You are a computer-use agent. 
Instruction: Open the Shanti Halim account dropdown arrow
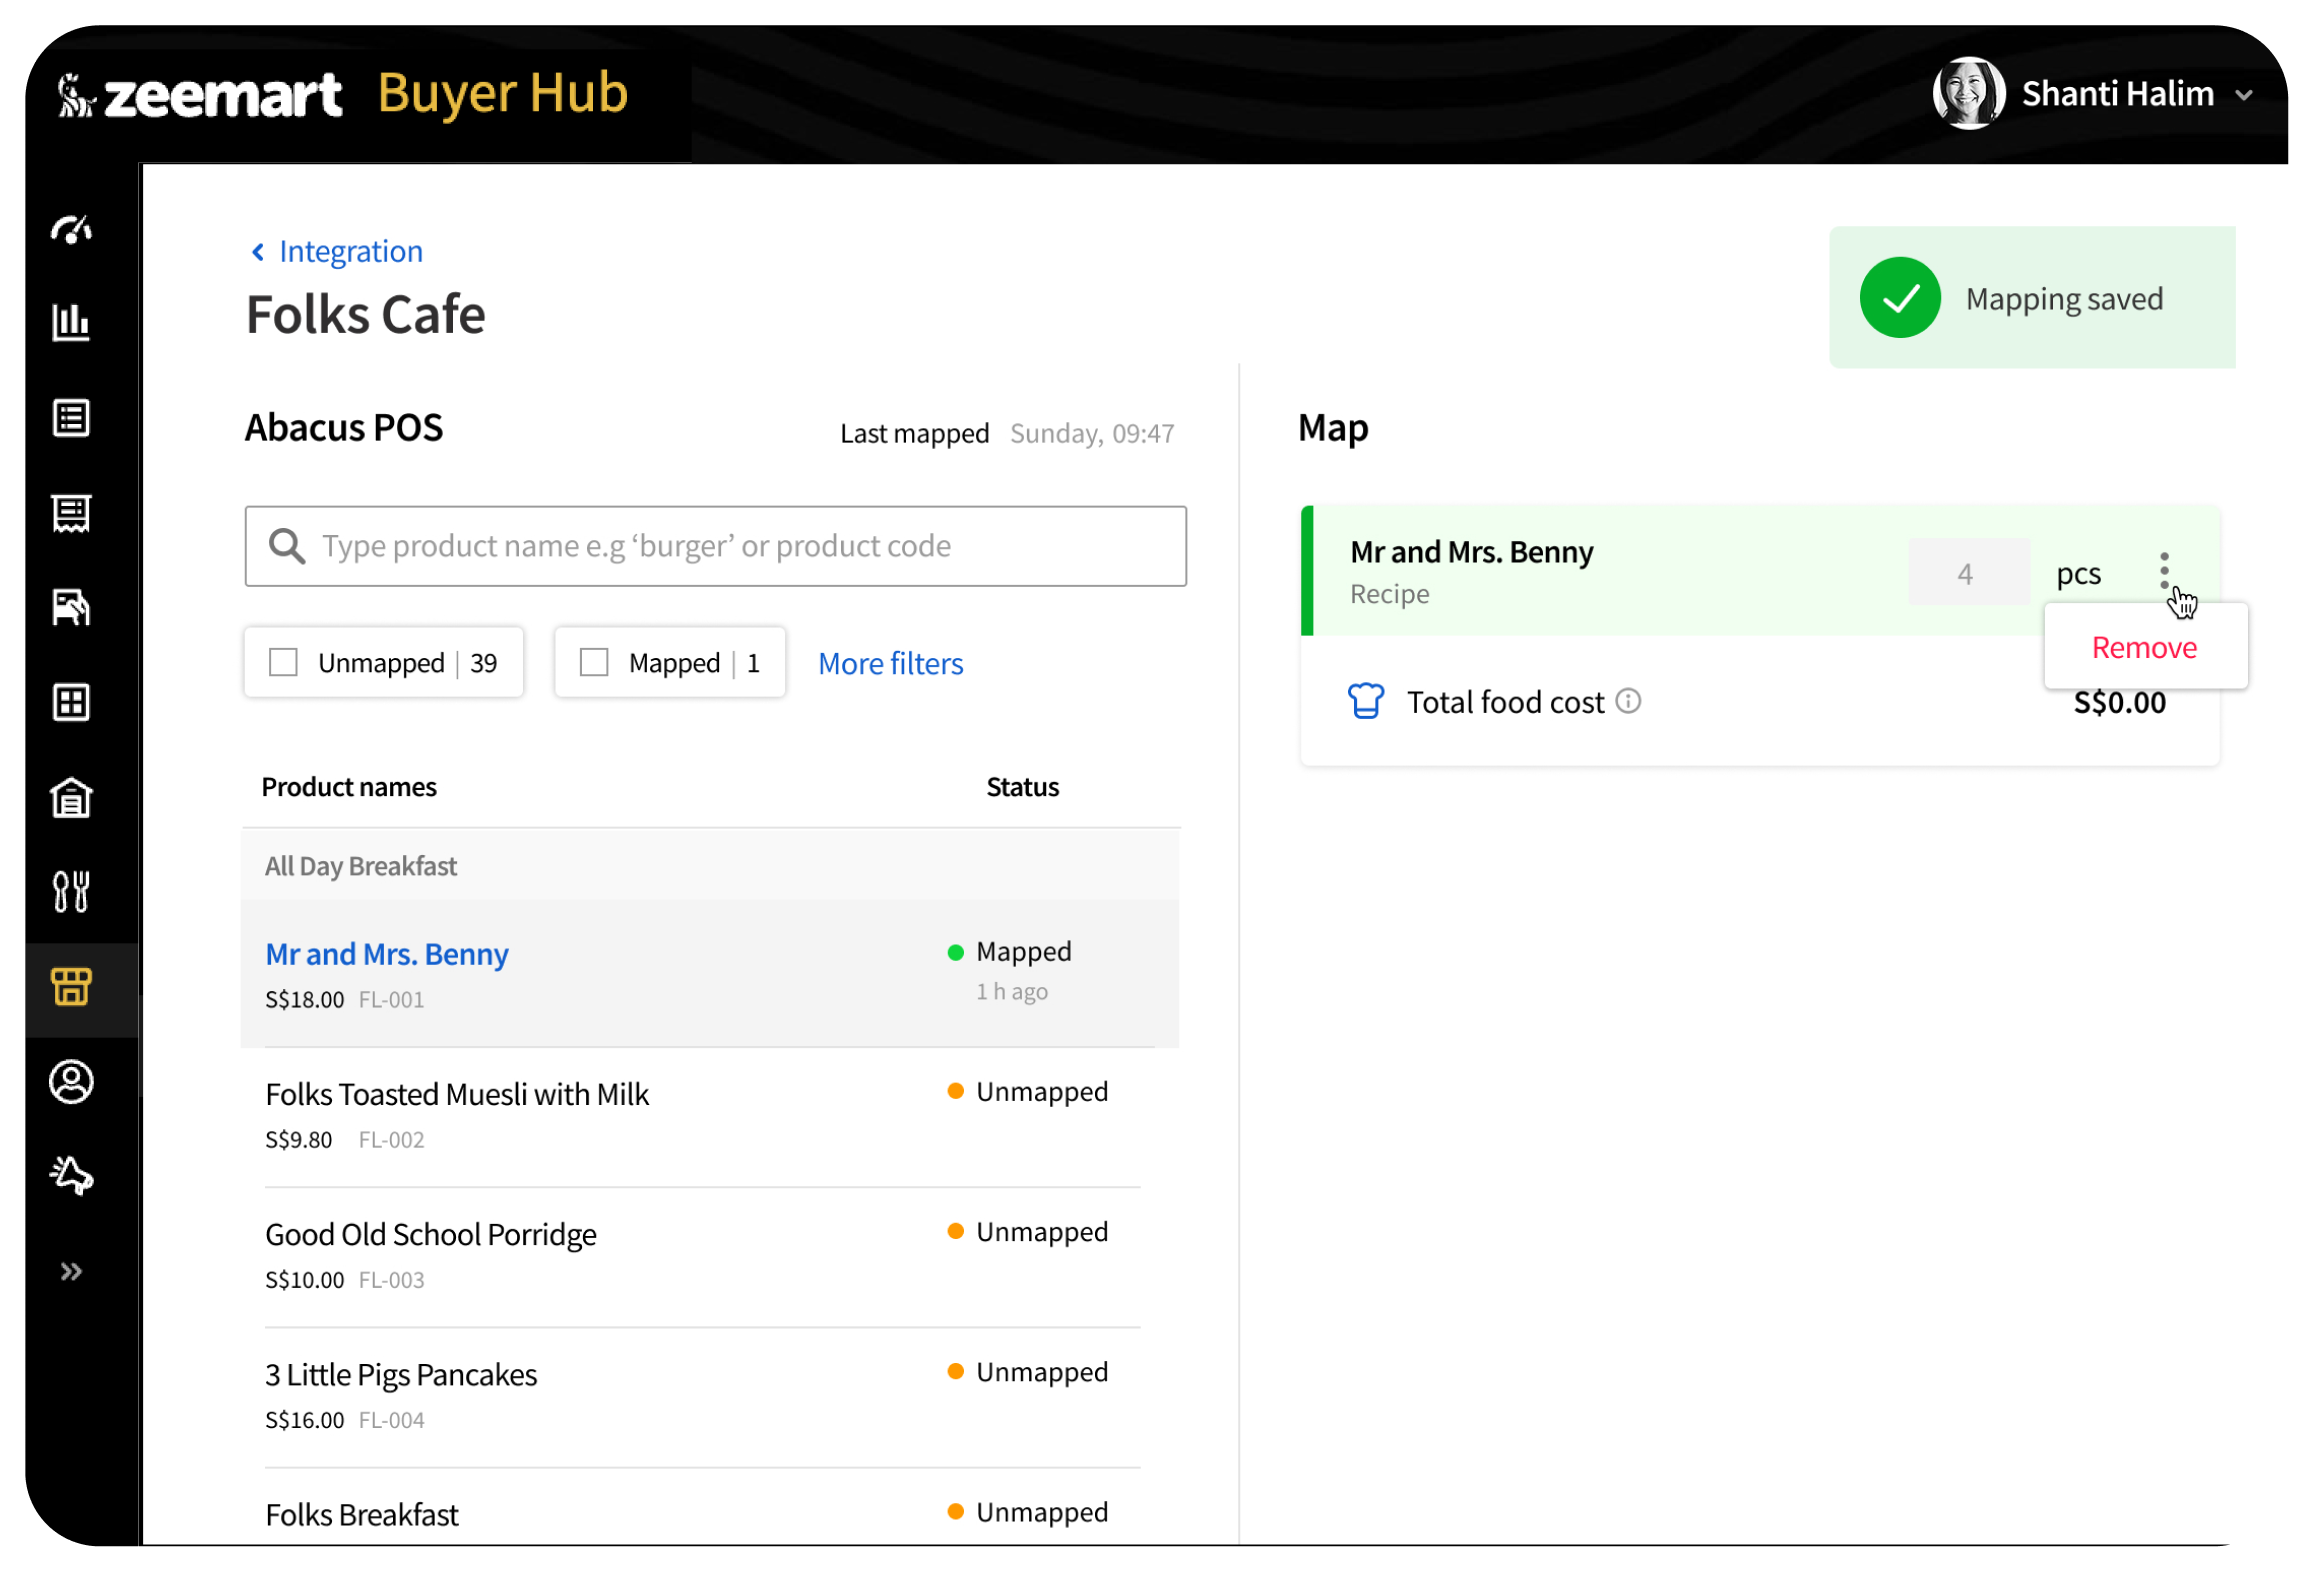2245,95
